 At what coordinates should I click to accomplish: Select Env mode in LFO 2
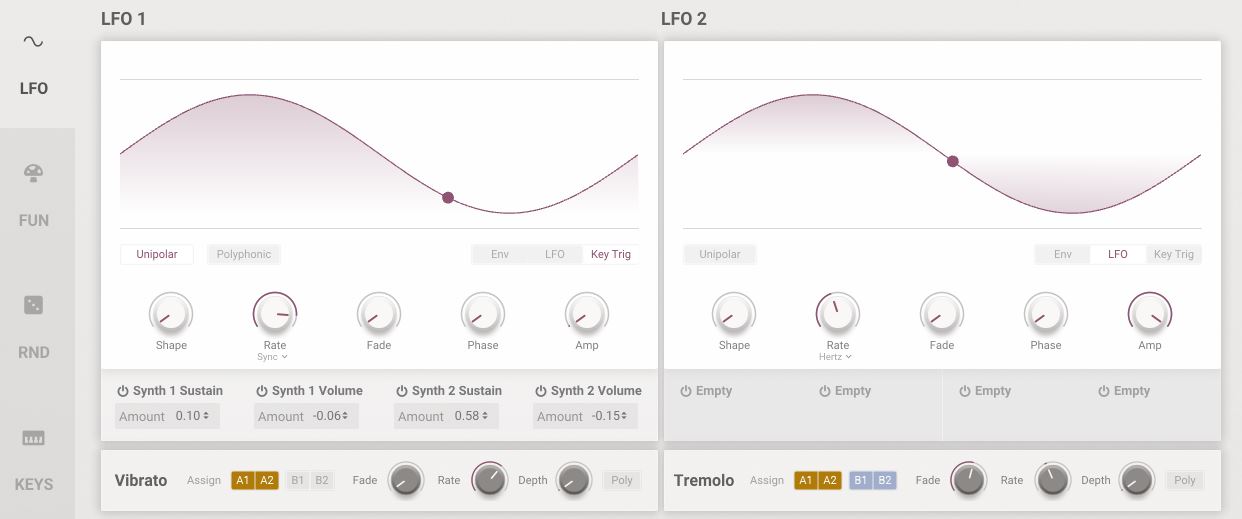coord(1062,254)
